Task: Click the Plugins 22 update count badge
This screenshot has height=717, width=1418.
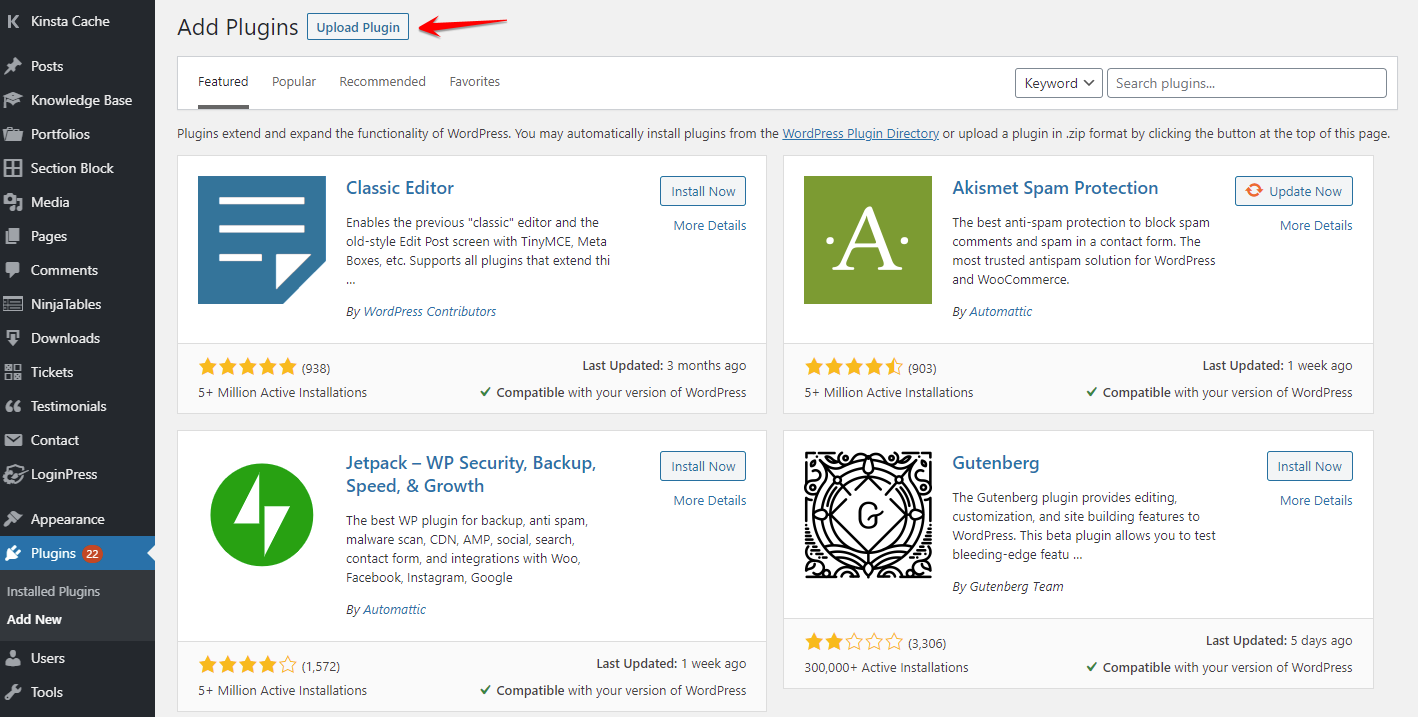Action: 92,553
